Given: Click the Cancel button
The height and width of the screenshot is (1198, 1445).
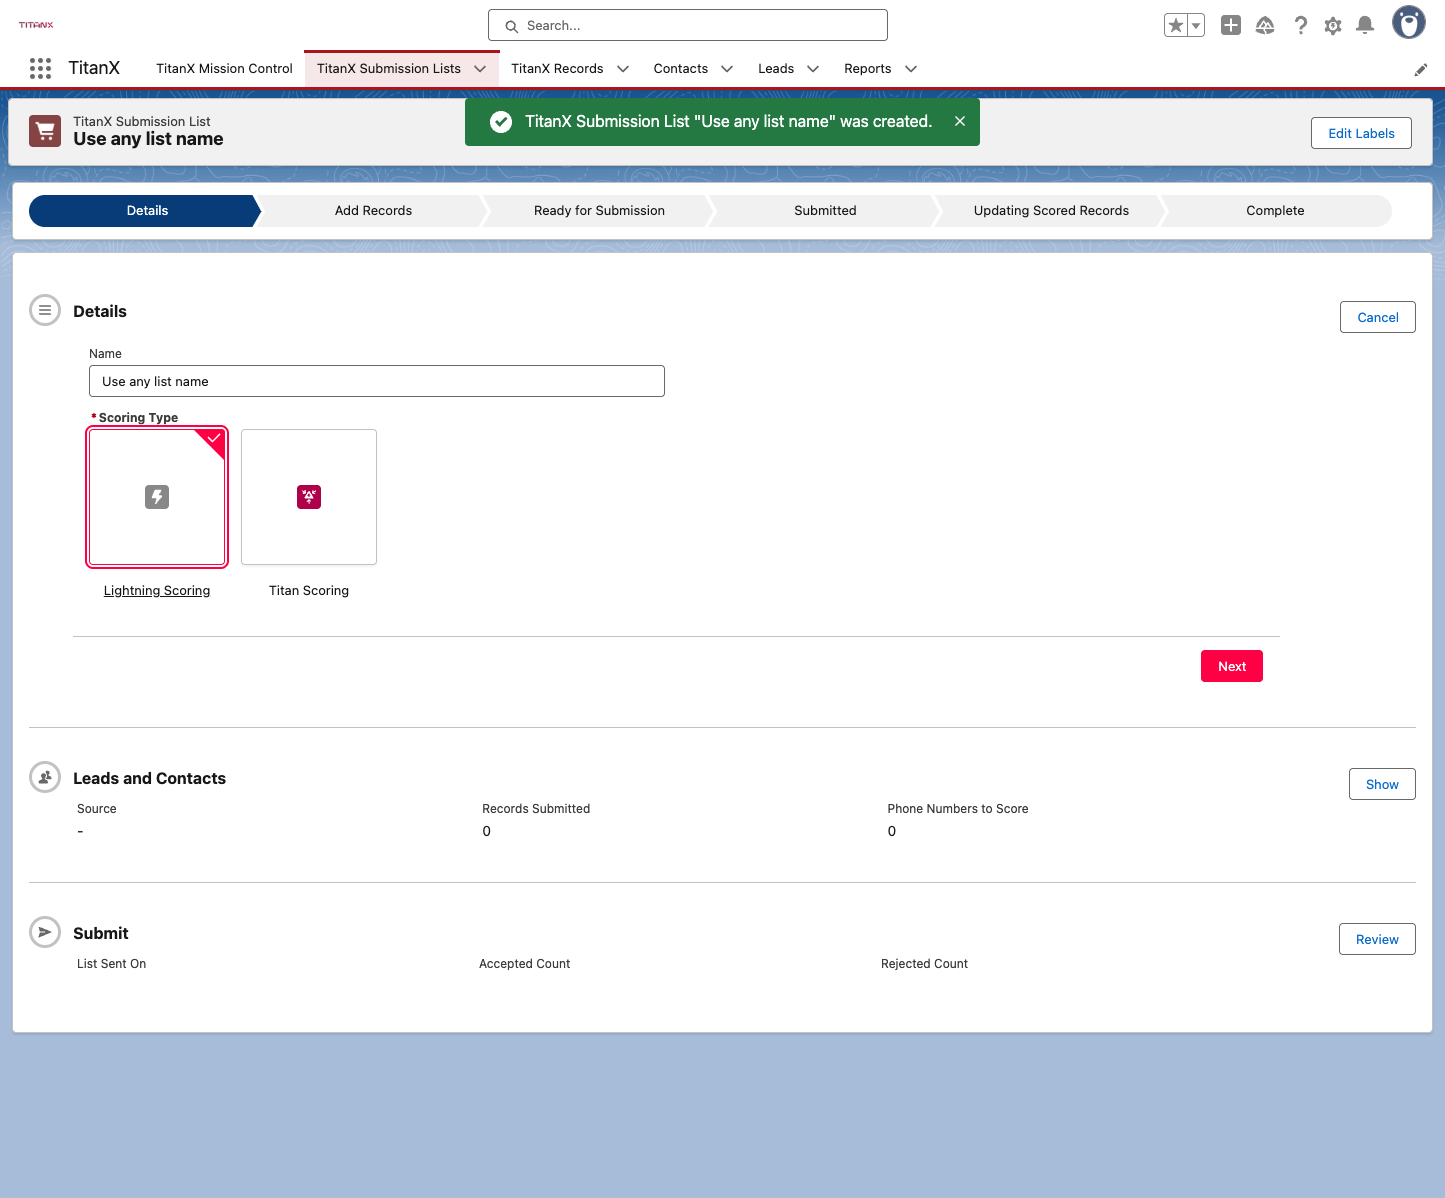Looking at the screenshot, I should click(1378, 317).
